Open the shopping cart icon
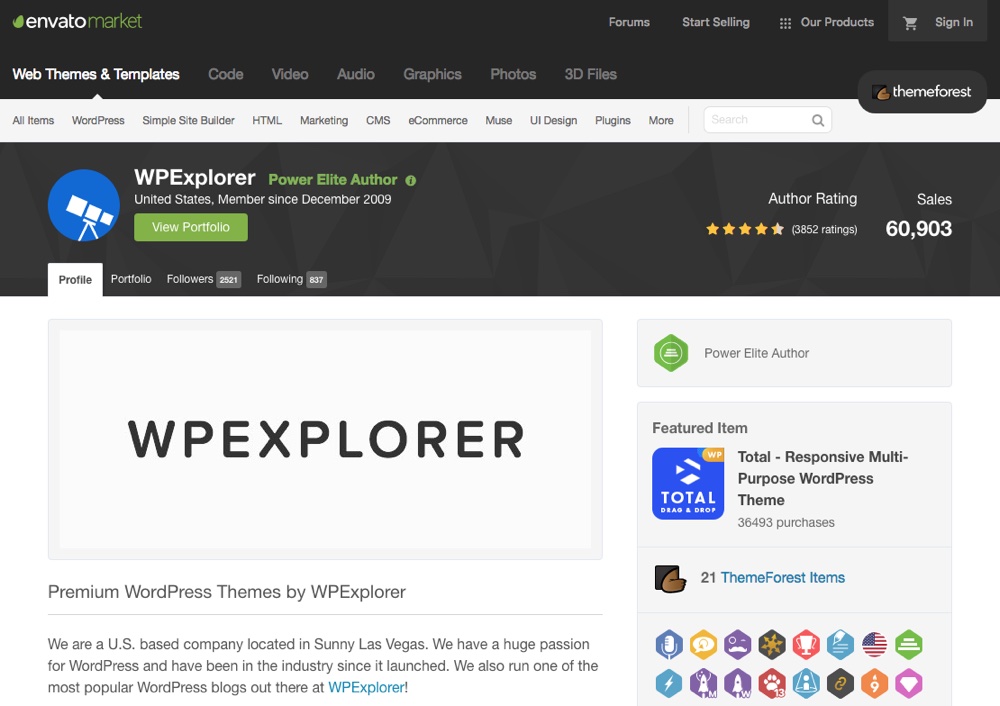This screenshot has width=1000, height=706. point(910,23)
